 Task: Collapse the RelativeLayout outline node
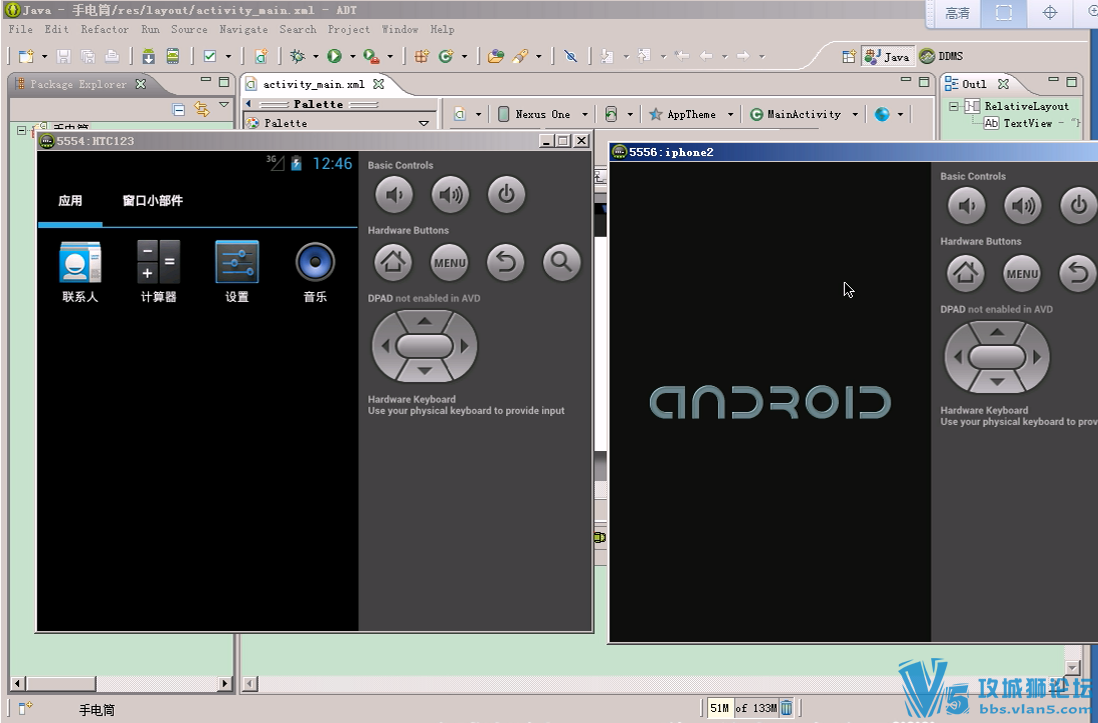[953, 106]
